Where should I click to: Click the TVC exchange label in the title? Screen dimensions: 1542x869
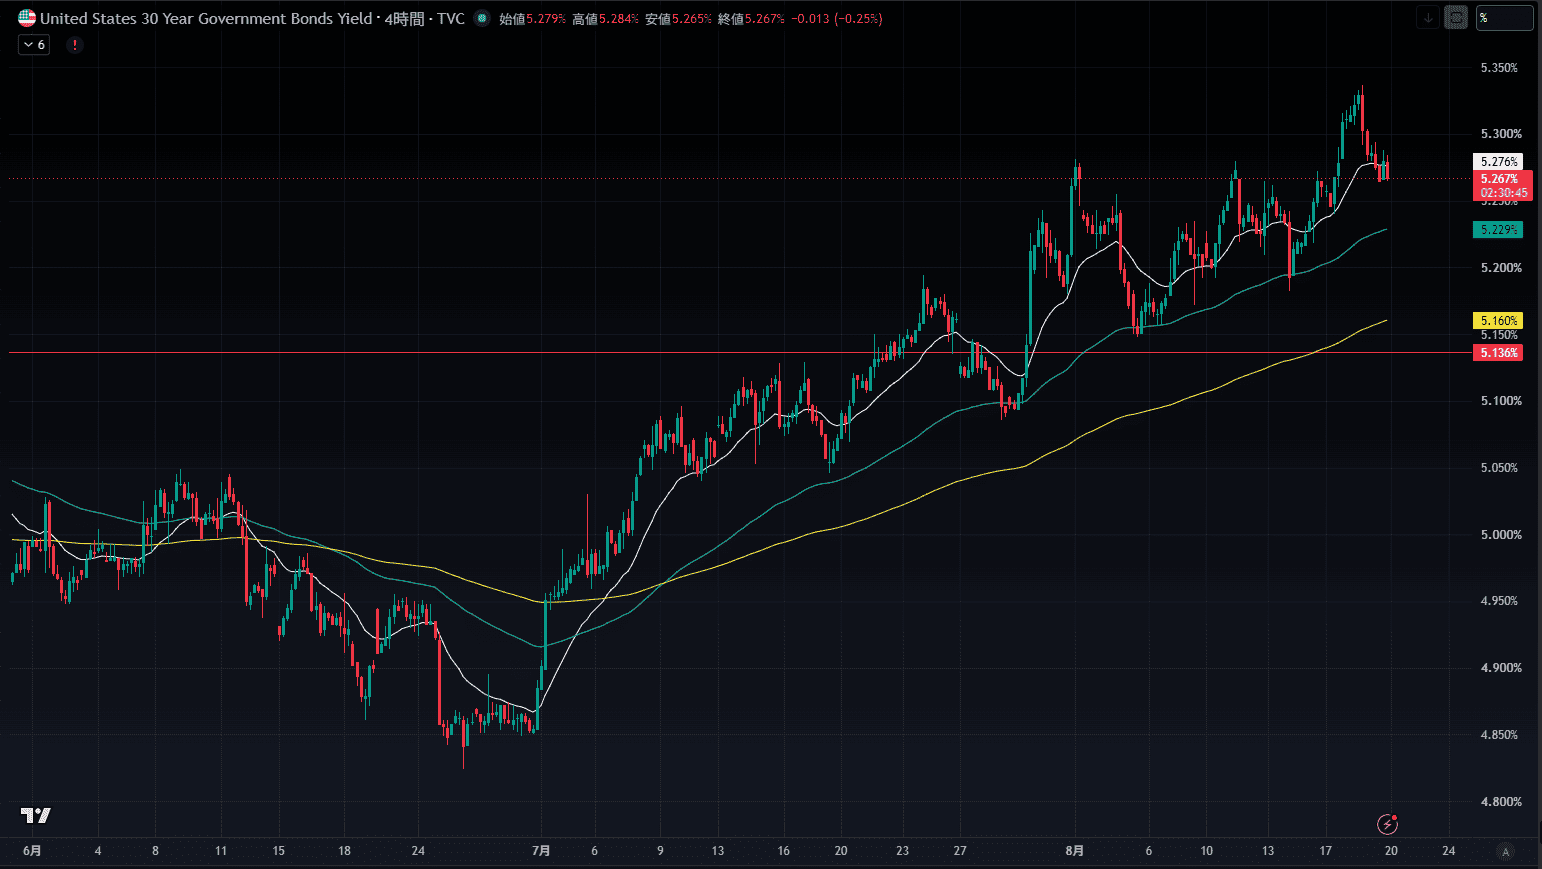pyautogui.click(x=451, y=18)
